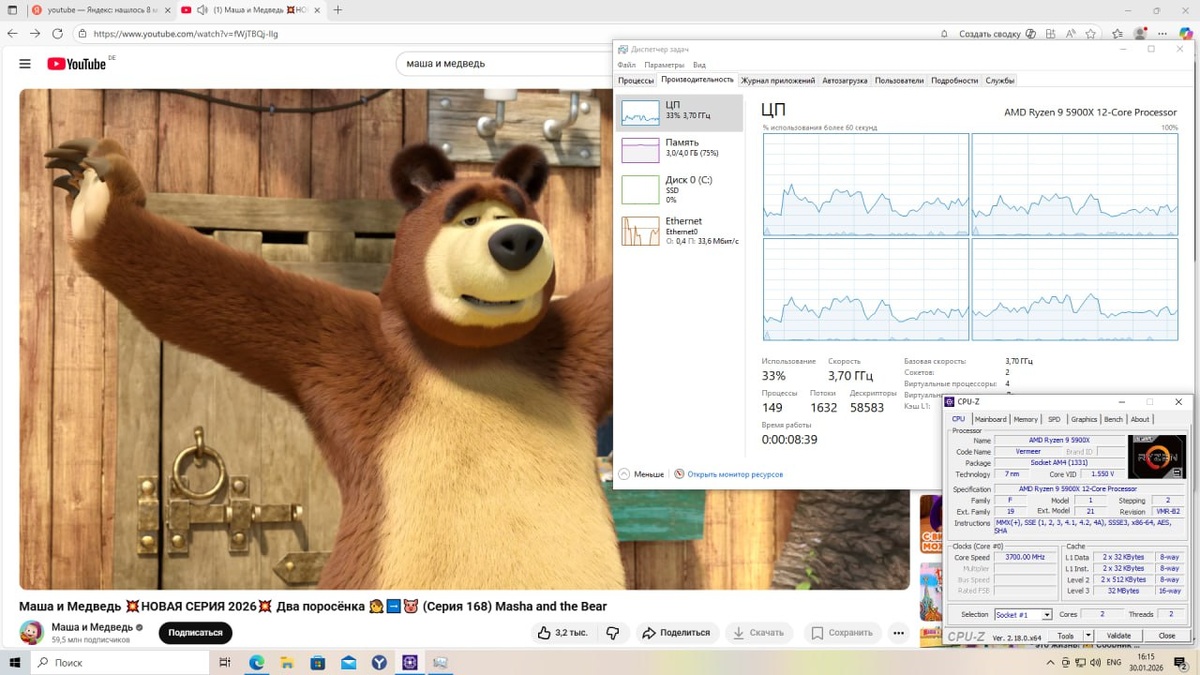Open SPD tab in CPU-Z
The height and width of the screenshot is (675, 1200).
click(x=1054, y=419)
